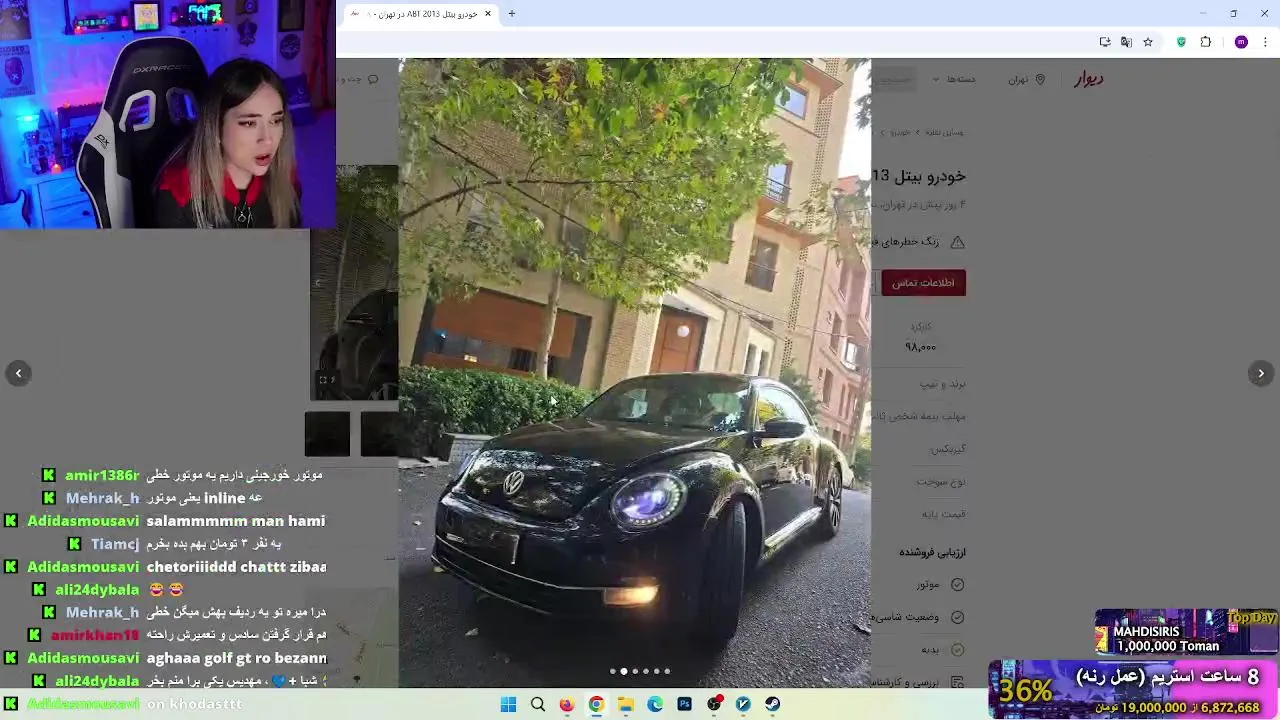Click the MAHDISIRIS top donor overlay
Image resolution: width=1280 pixels, height=720 pixels.
[1185, 633]
